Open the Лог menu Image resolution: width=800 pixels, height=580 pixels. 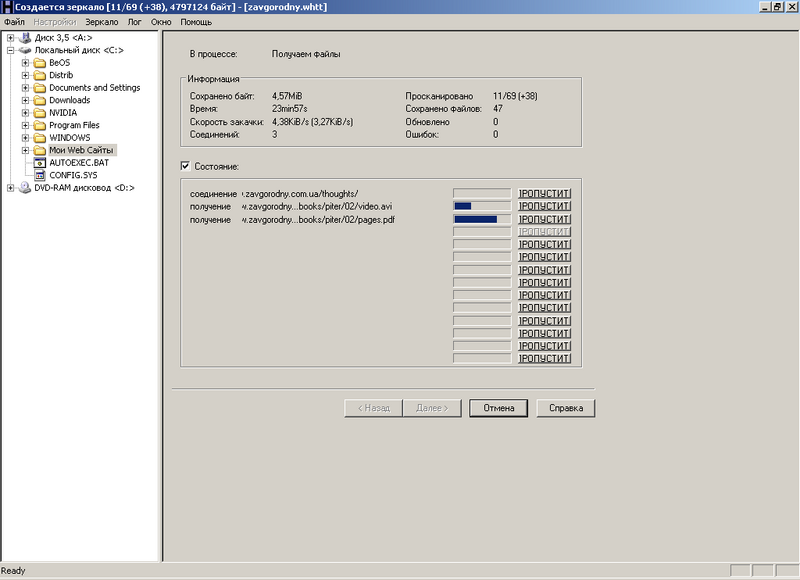[x=134, y=22]
